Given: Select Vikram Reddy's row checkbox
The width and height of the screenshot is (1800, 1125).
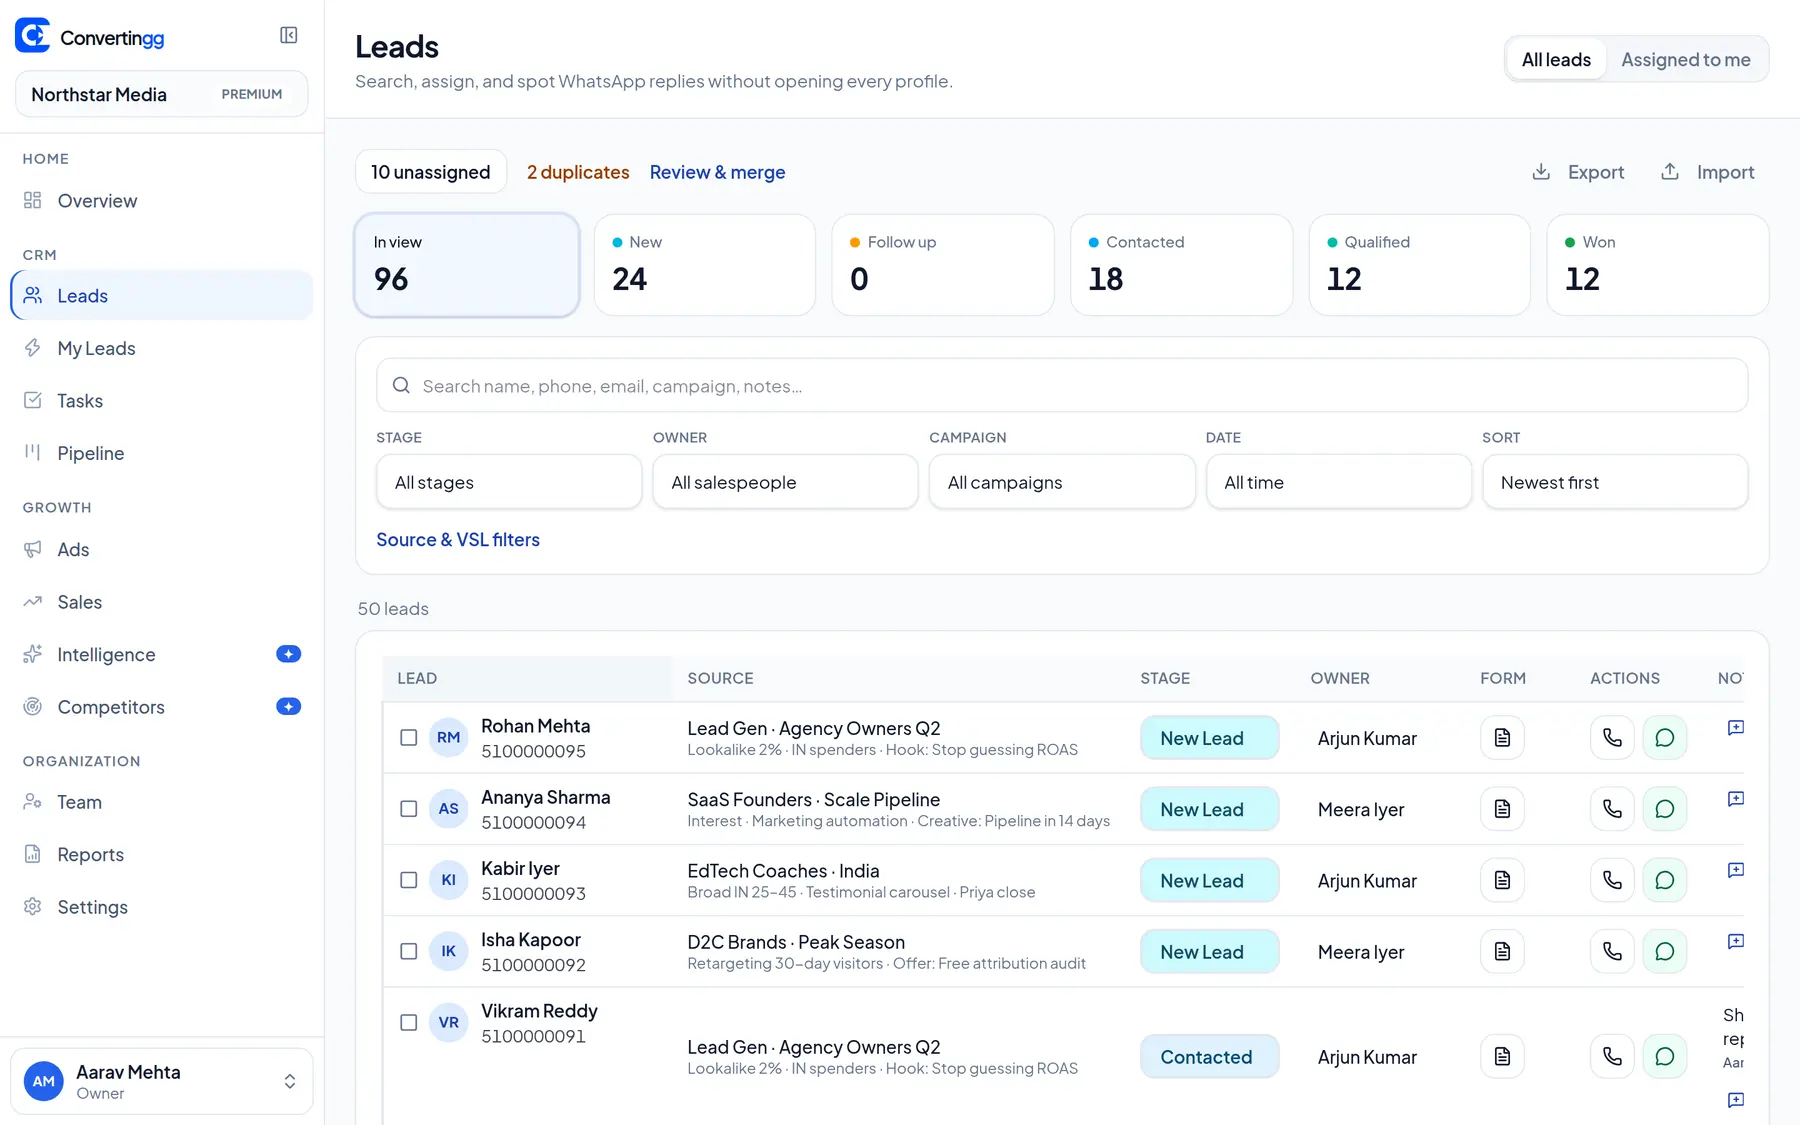Looking at the screenshot, I should pos(408,1022).
